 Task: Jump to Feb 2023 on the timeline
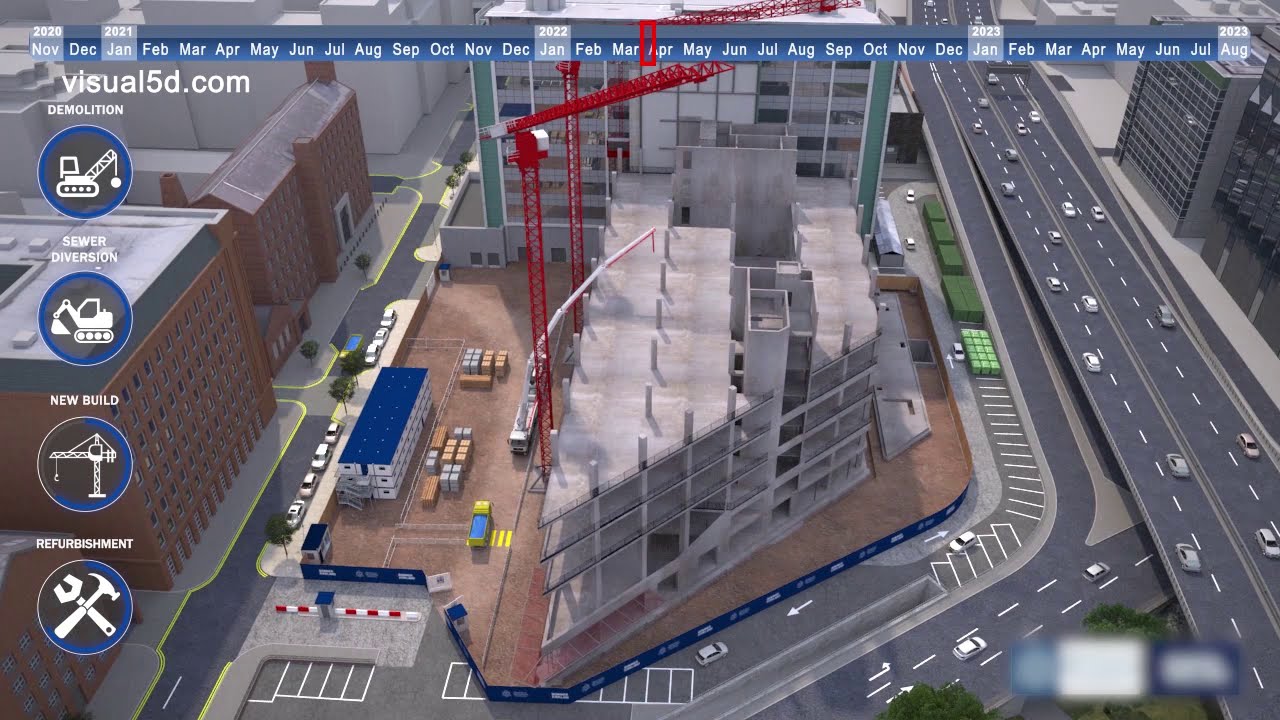pyautogui.click(x=1022, y=50)
